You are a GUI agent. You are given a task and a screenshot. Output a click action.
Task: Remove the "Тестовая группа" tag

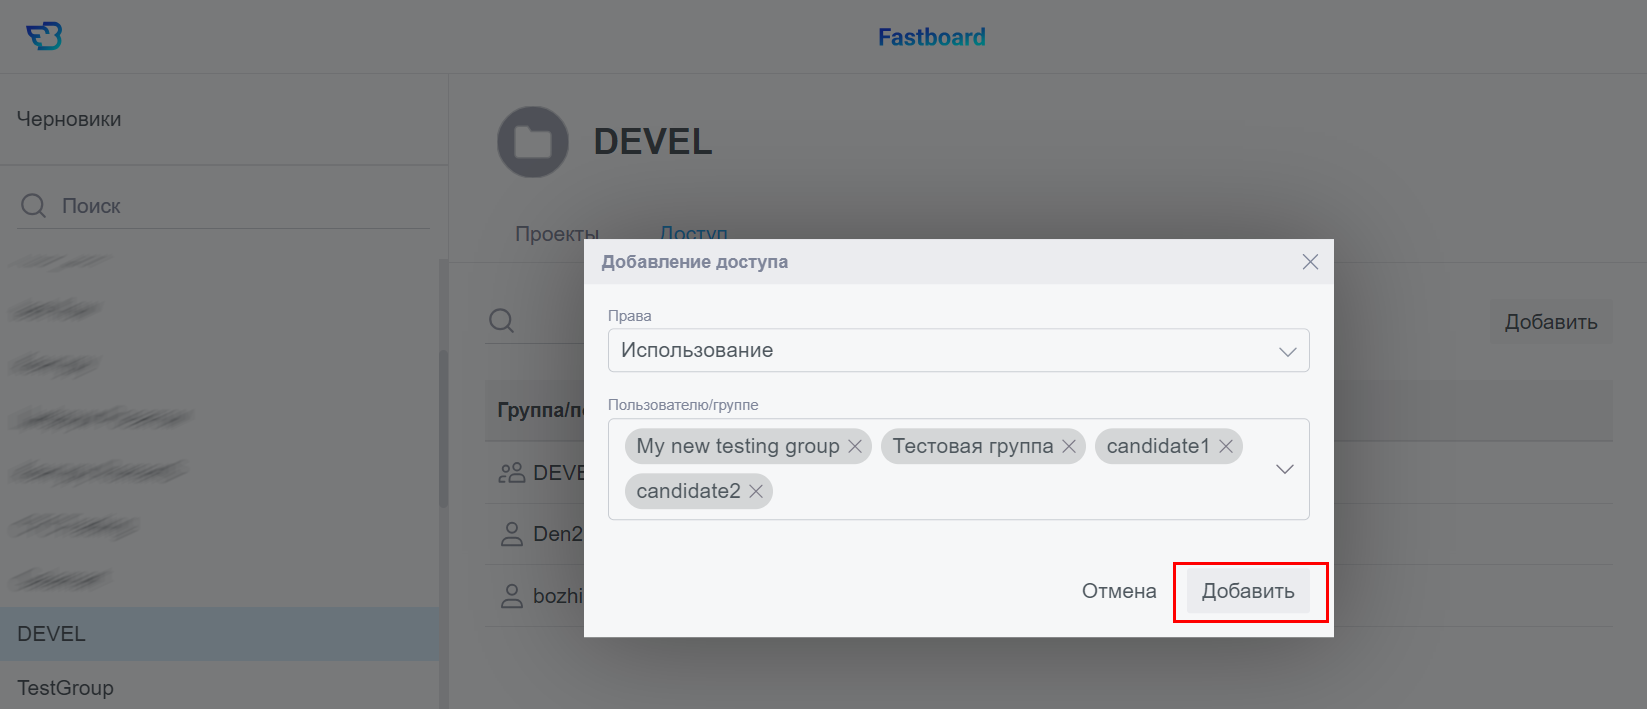tap(1069, 447)
